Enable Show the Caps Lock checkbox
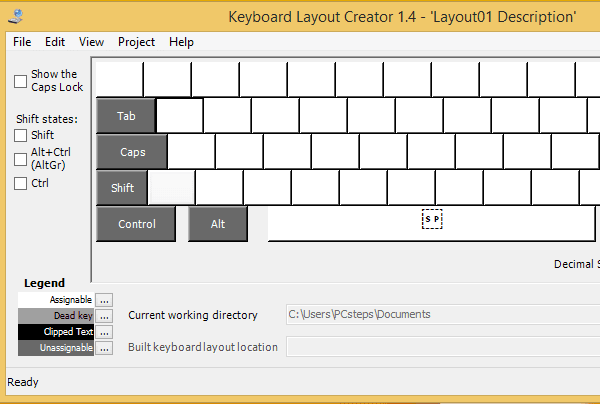The height and width of the screenshot is (404, 600). click(20, 81)
